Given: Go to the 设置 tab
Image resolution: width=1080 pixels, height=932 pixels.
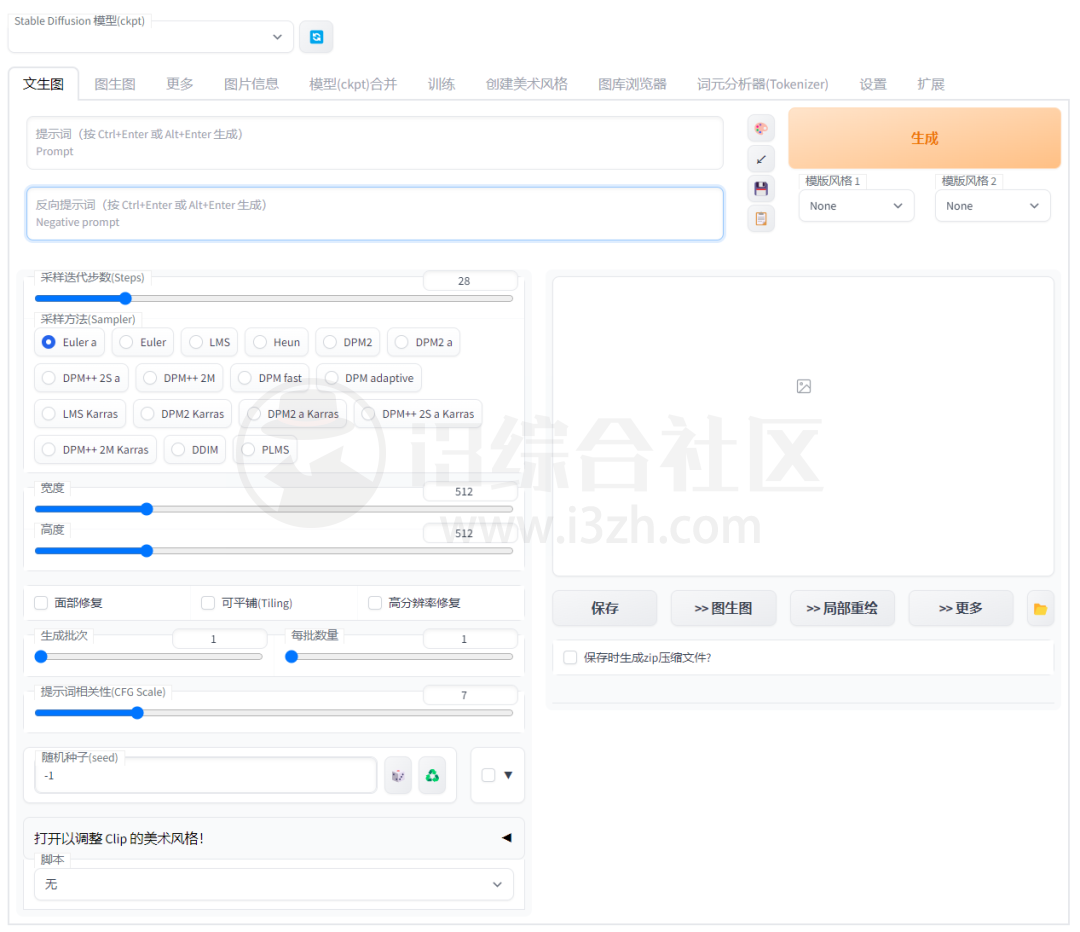Looking at the screenshot, I should click(873, 84).
